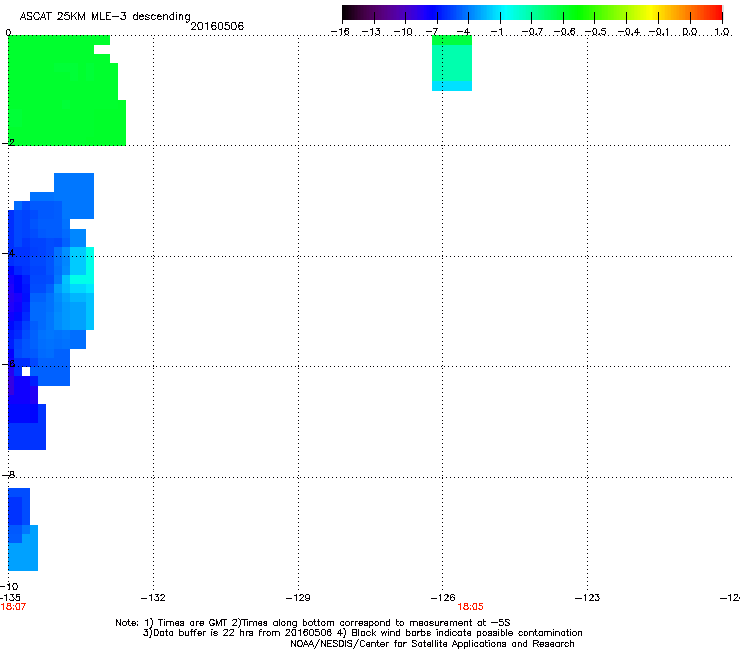
Task: Click the -16 label on the color scale
Action: click(340, 32)
